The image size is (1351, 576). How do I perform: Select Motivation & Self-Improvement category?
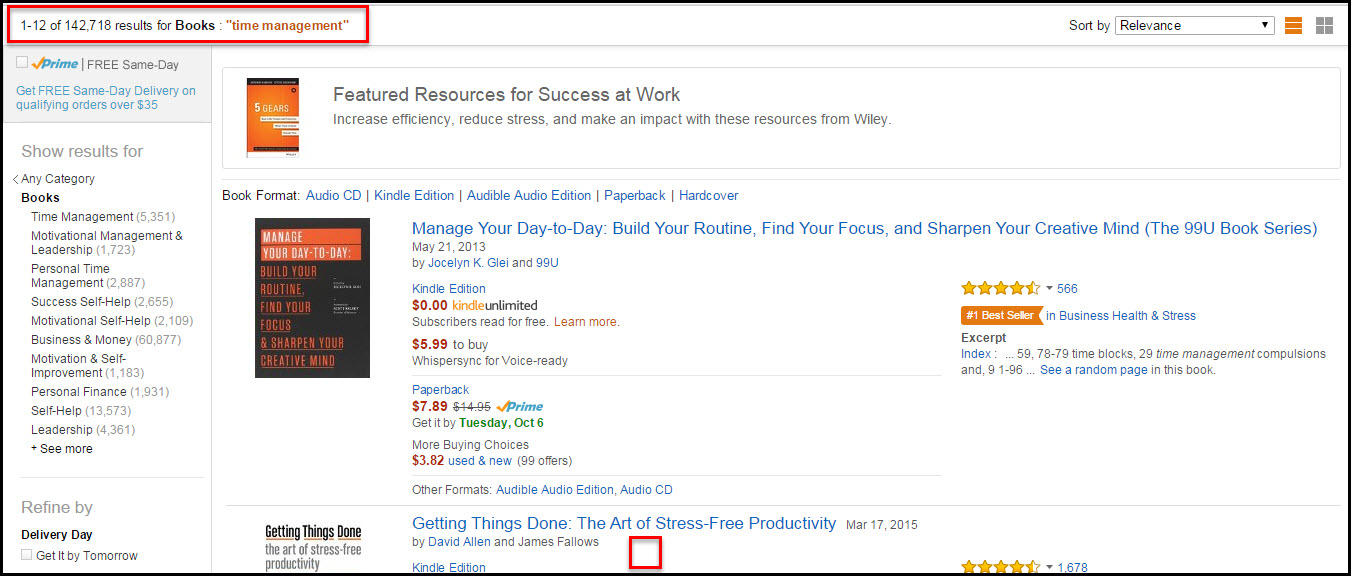click(x=78, y=366)
